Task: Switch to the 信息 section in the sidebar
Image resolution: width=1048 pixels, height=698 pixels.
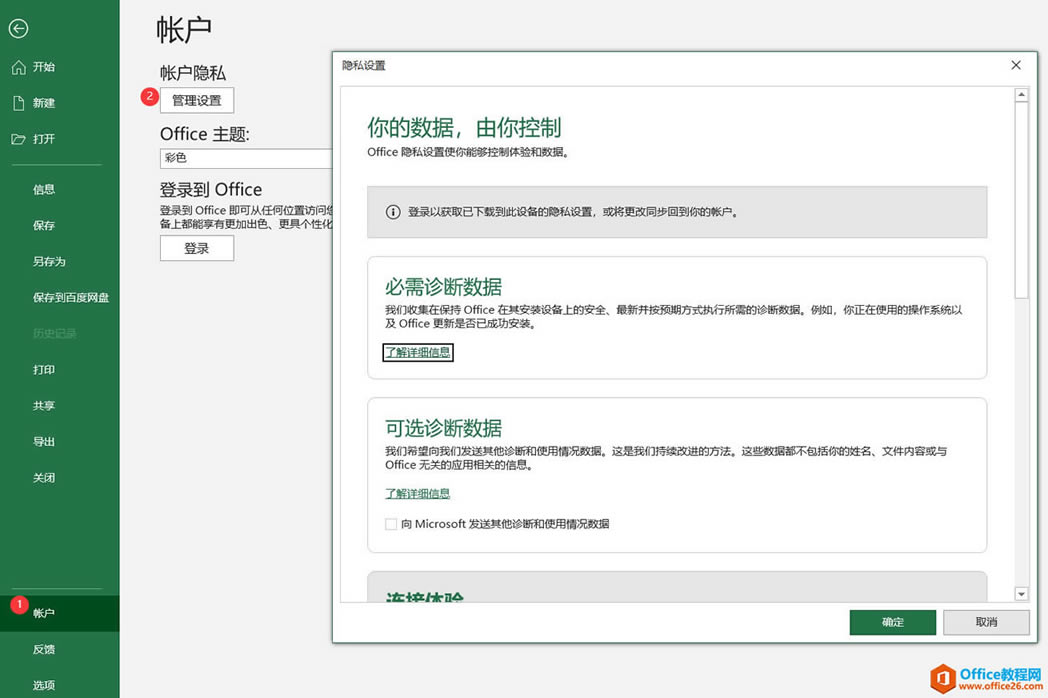Action: 45,189
